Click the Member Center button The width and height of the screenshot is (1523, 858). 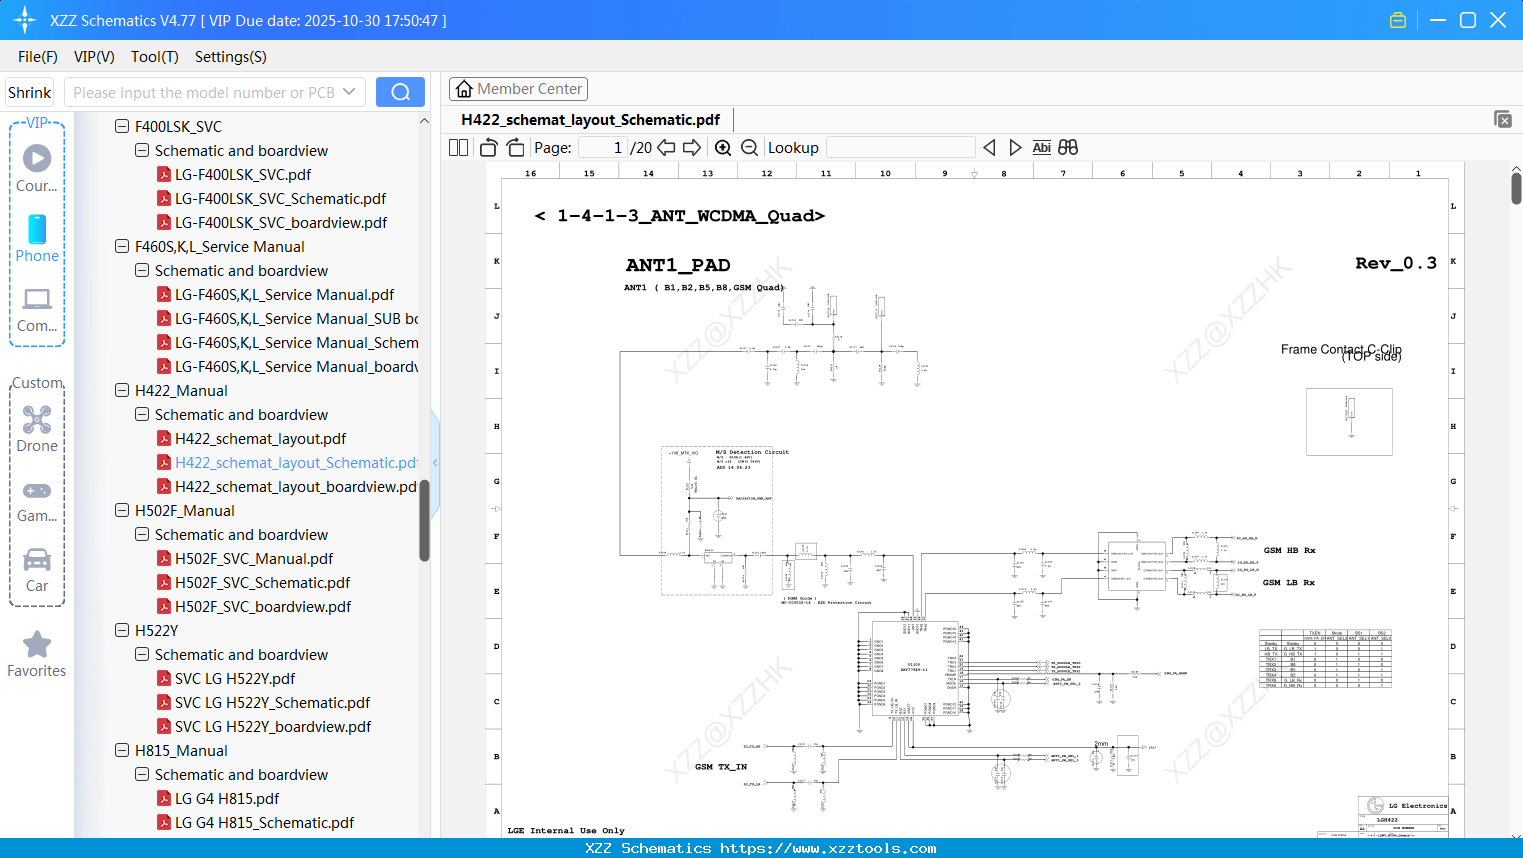click(x=518, y=88)
